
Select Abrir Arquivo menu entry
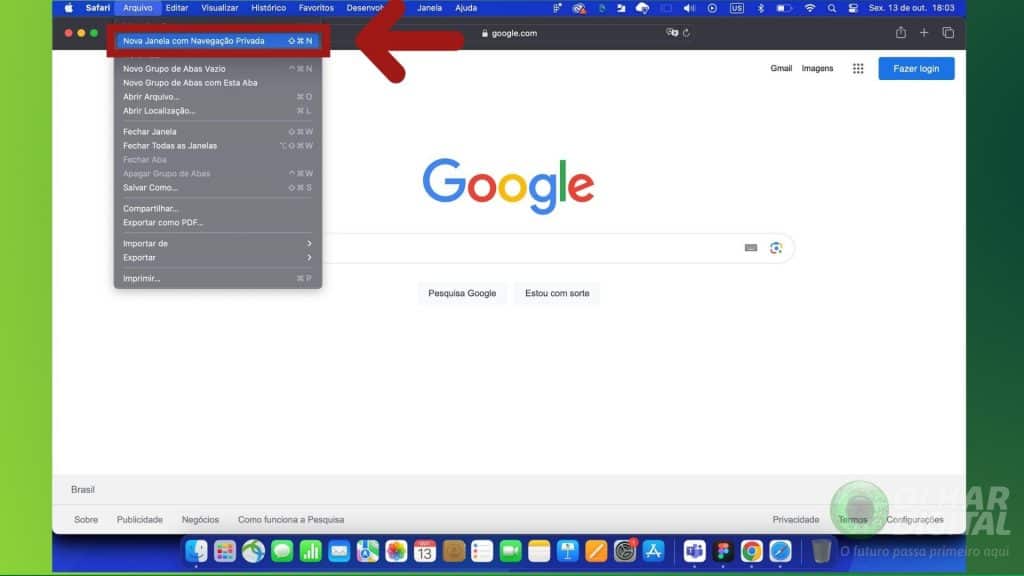[217, 97]
